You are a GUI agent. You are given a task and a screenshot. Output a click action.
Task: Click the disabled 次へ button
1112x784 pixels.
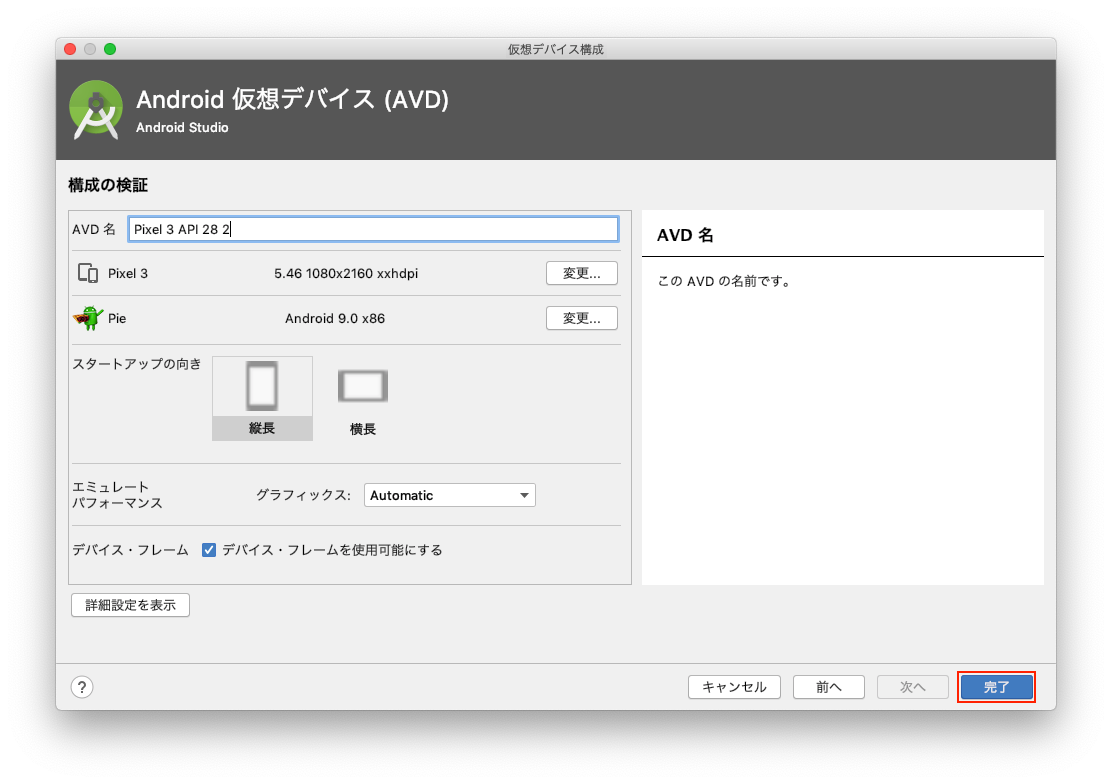[x=912, y=687]
